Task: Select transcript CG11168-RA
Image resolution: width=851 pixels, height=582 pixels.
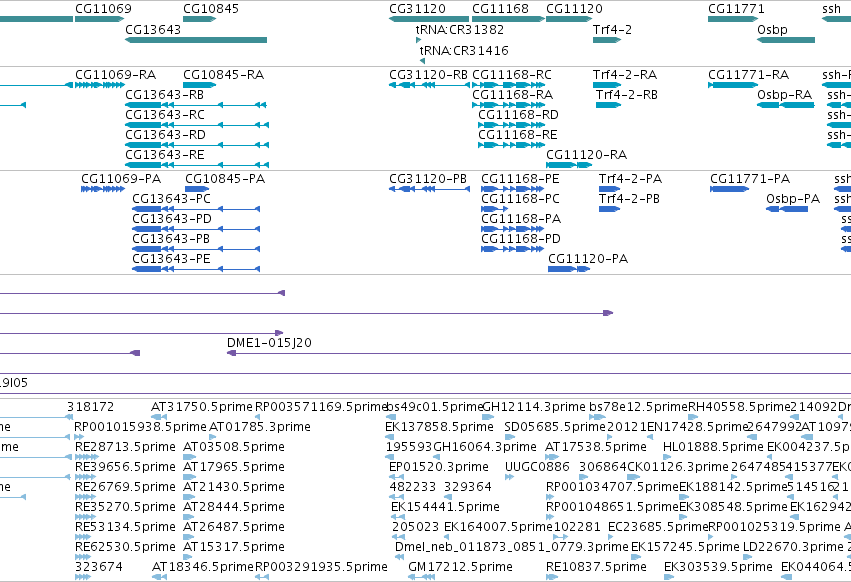Action: 512,94
